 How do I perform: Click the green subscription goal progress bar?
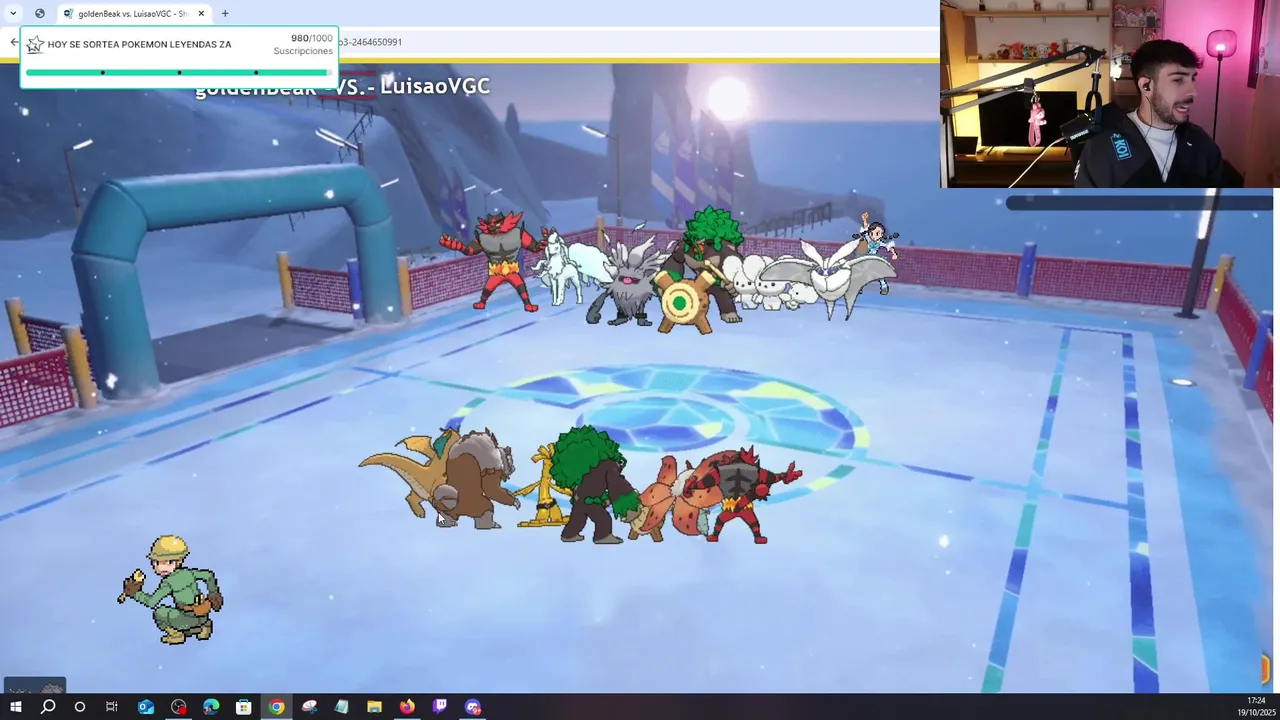(178, 72)
